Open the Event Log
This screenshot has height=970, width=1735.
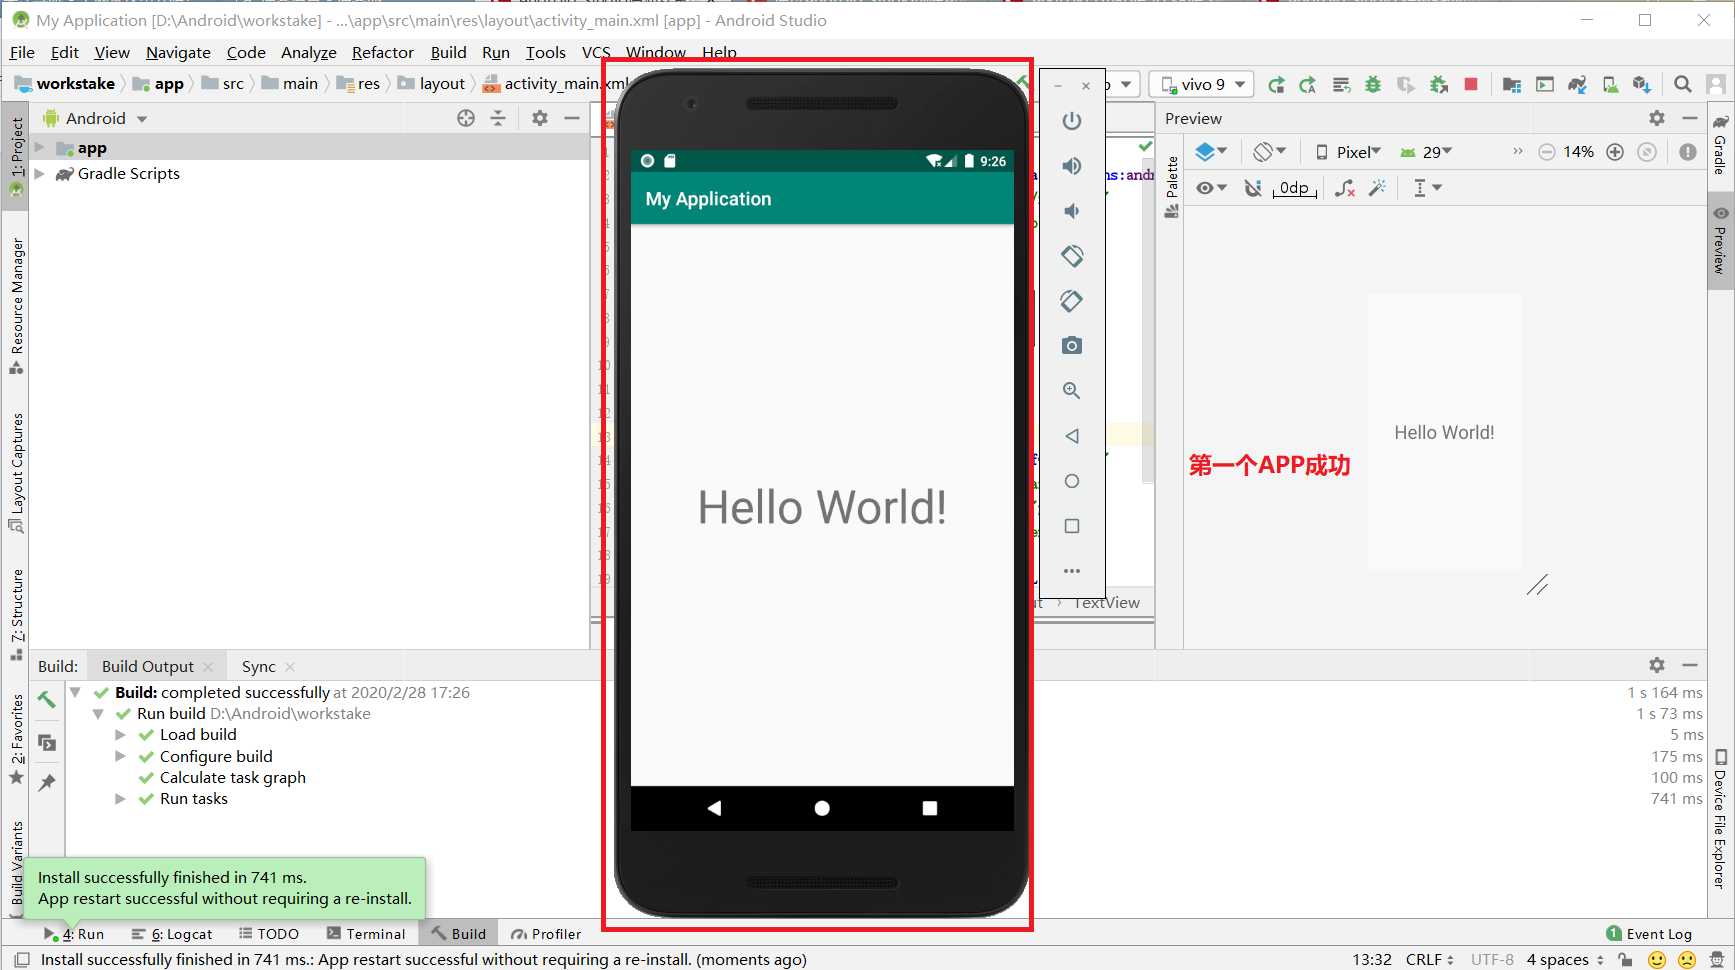click(1649, 934)
